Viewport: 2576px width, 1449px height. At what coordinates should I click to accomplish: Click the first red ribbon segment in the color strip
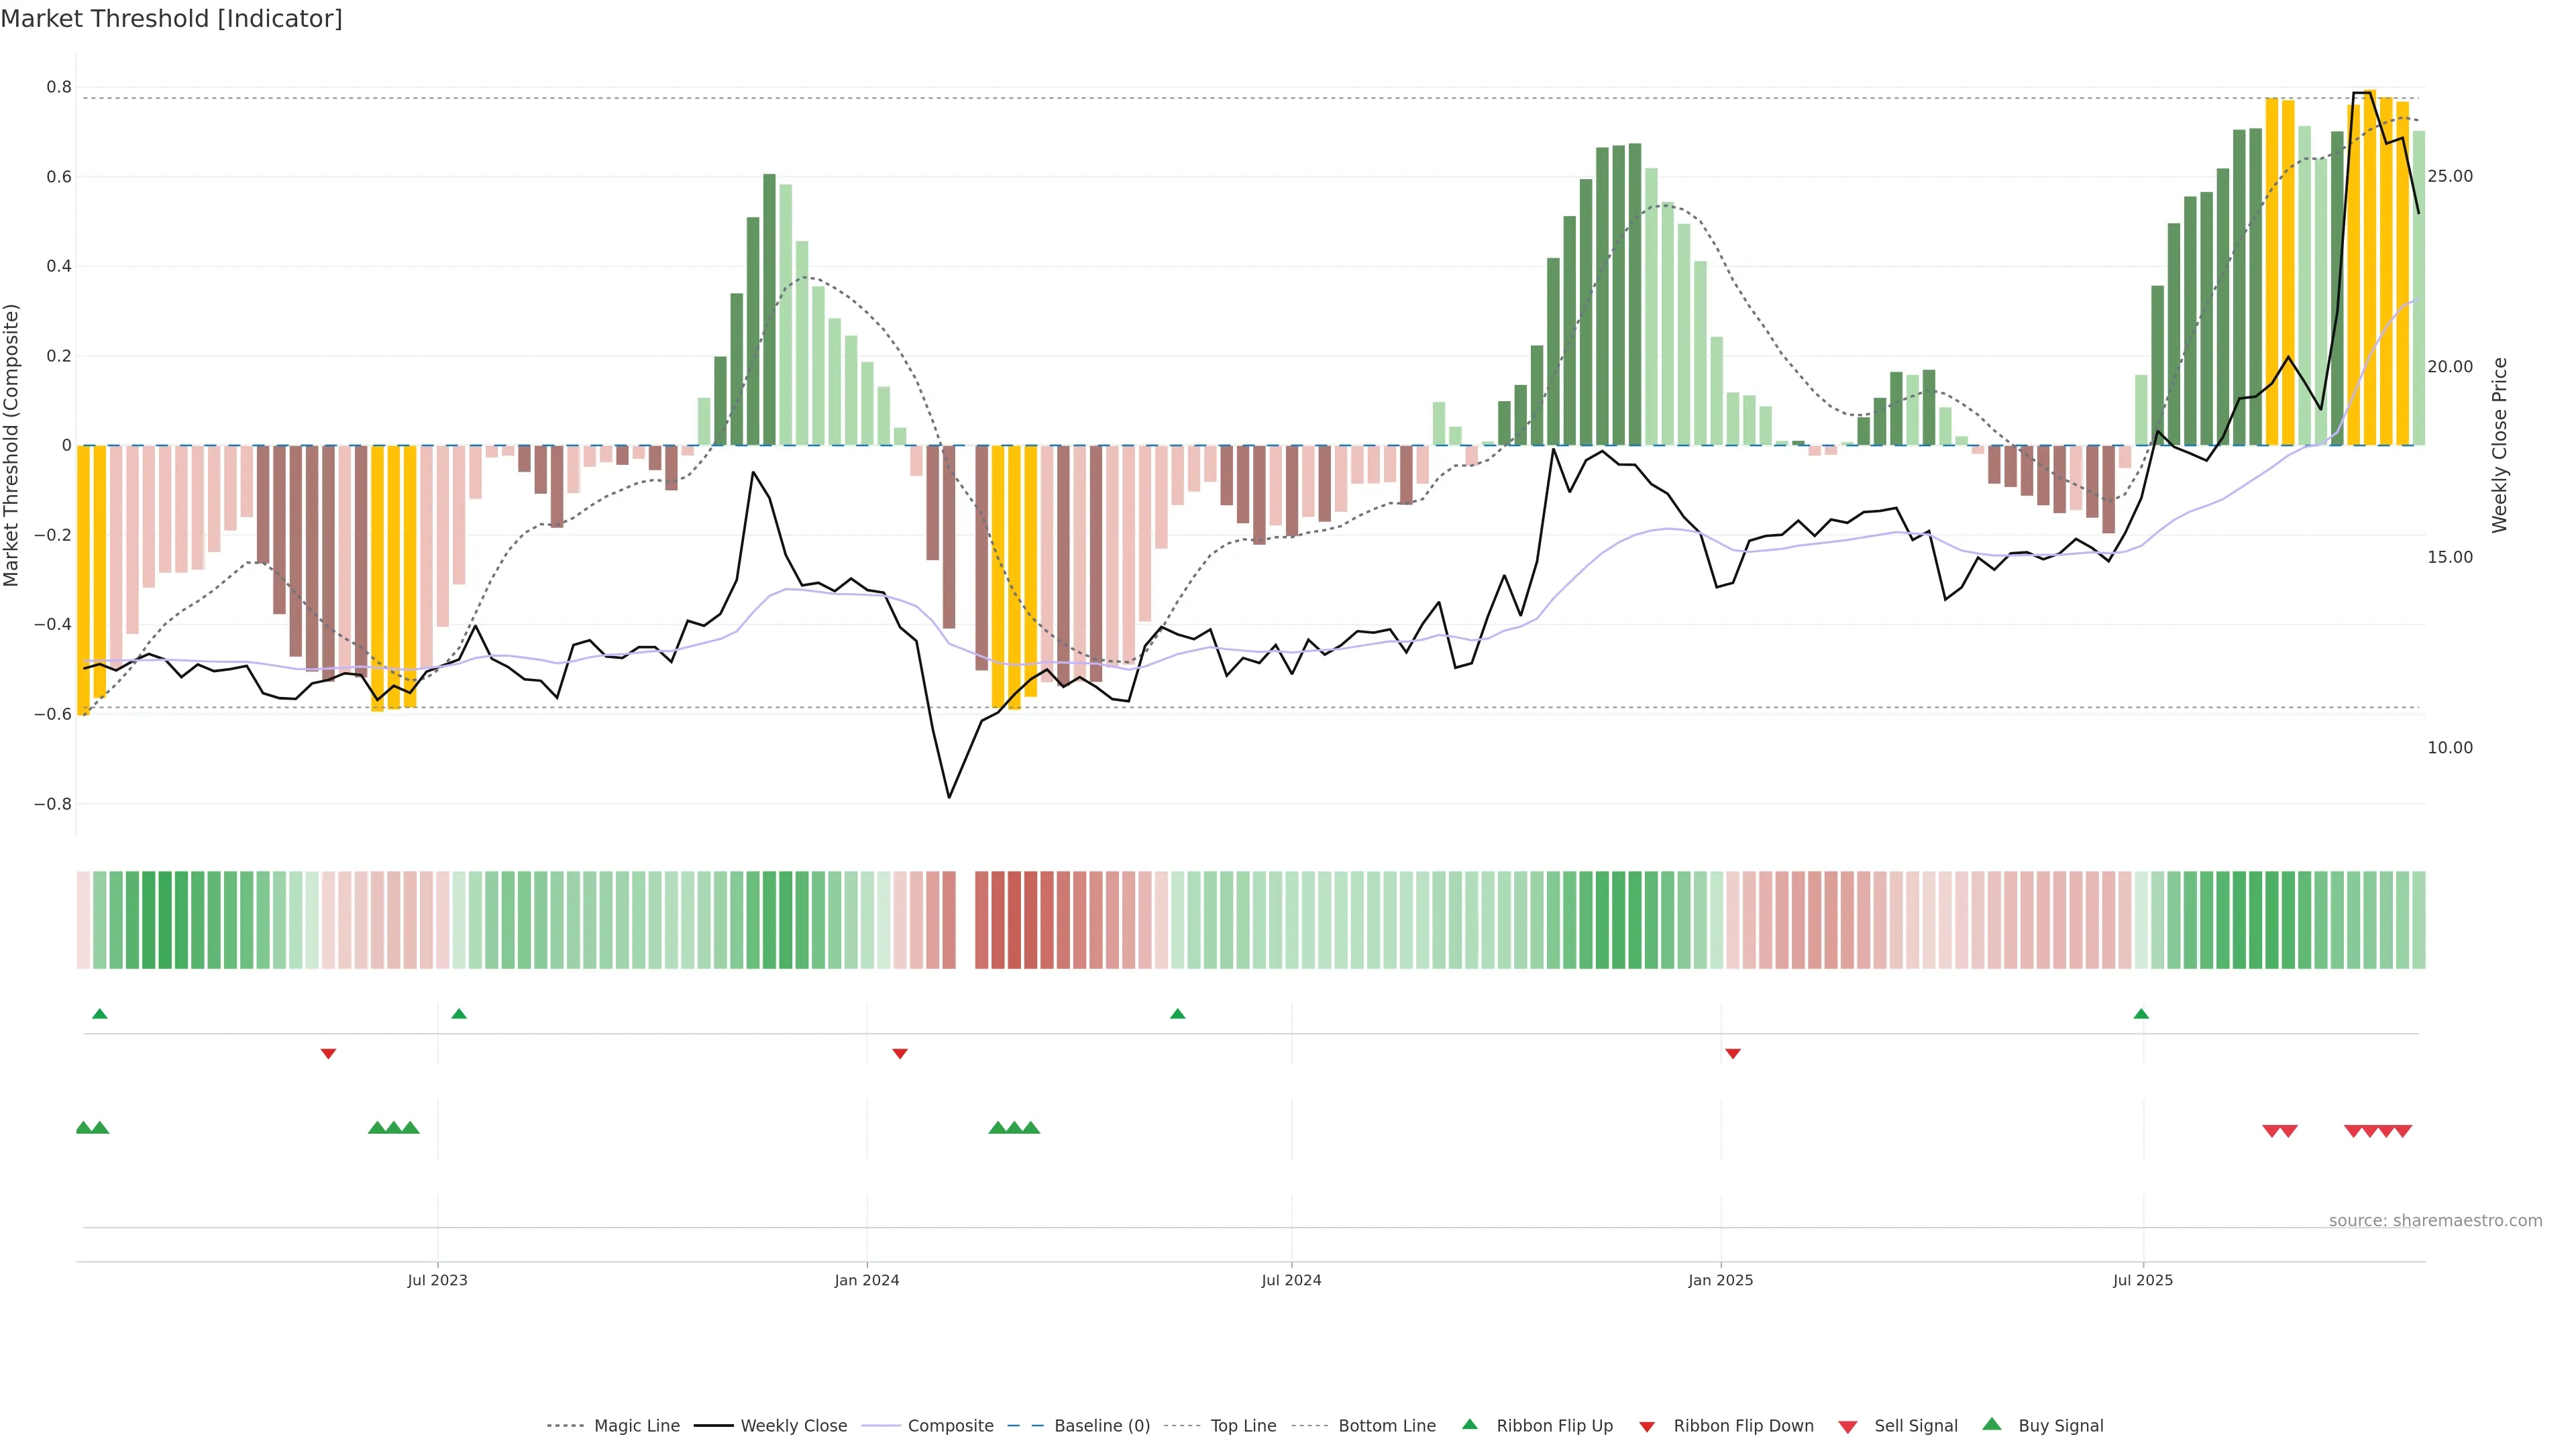(83, 920)
